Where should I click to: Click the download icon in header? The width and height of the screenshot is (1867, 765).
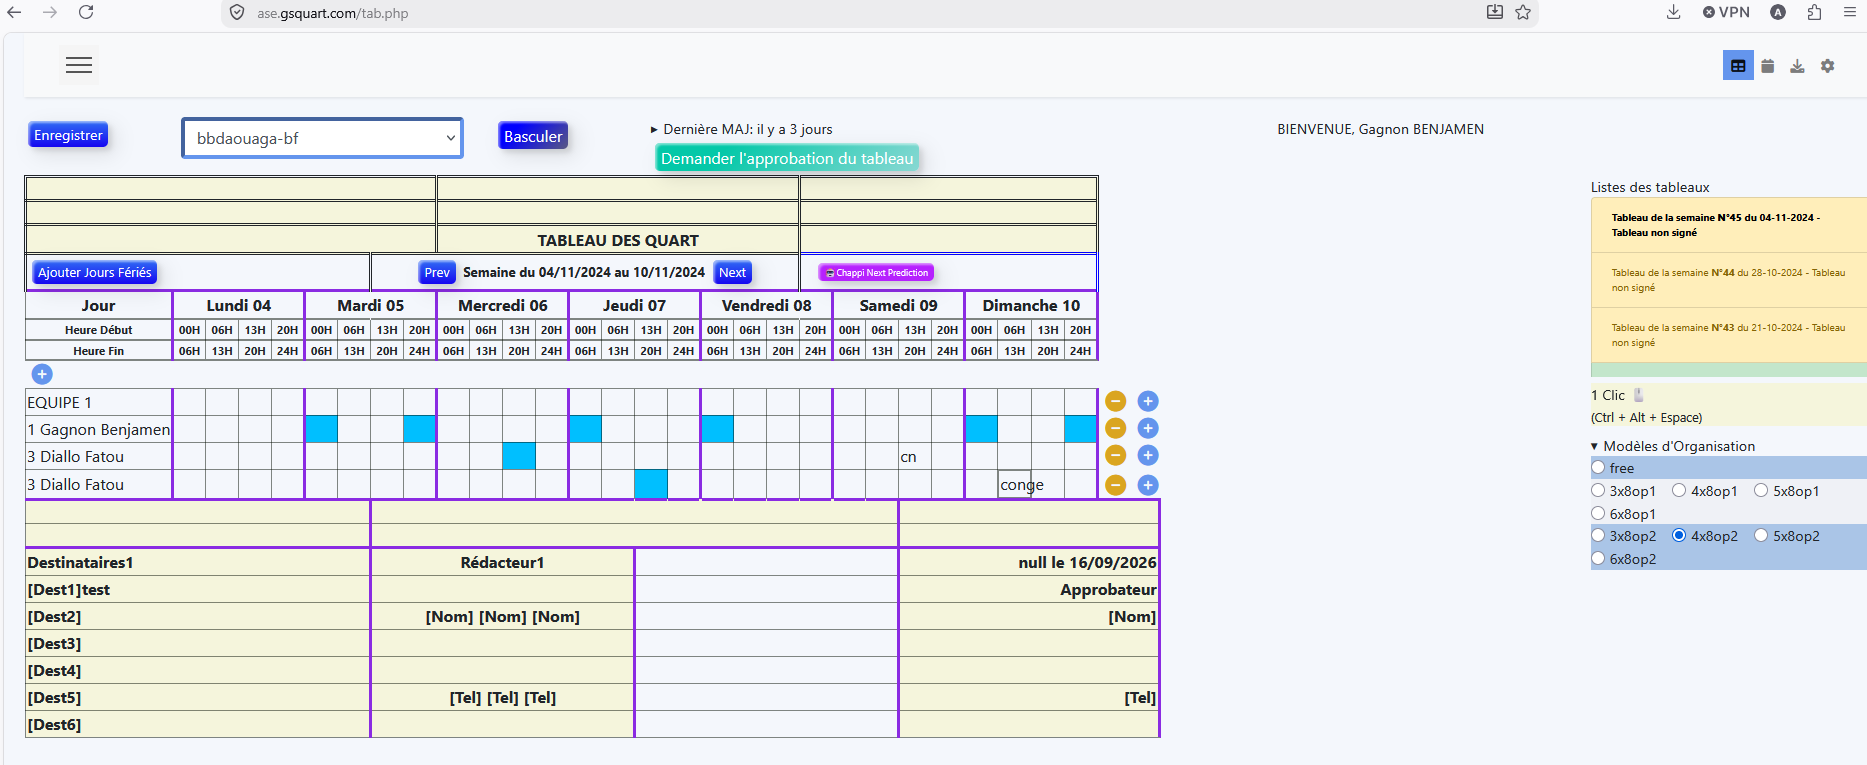1797,66
